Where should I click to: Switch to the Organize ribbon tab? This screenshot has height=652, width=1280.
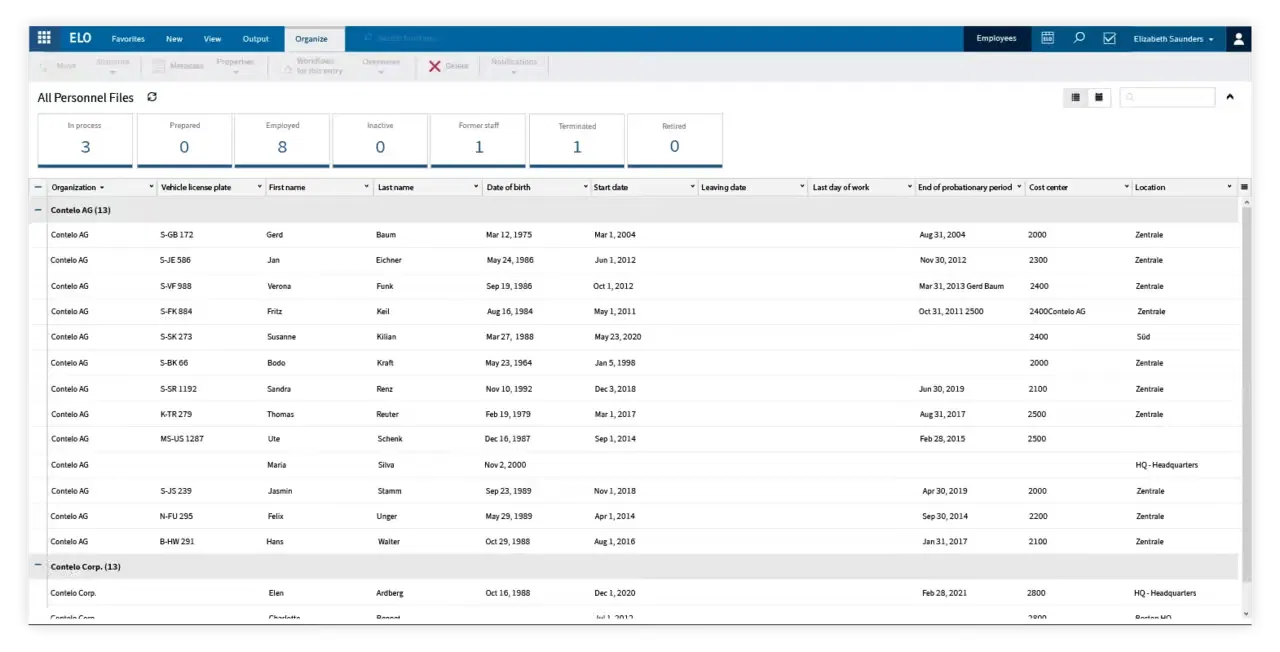(x=313, y=38)
